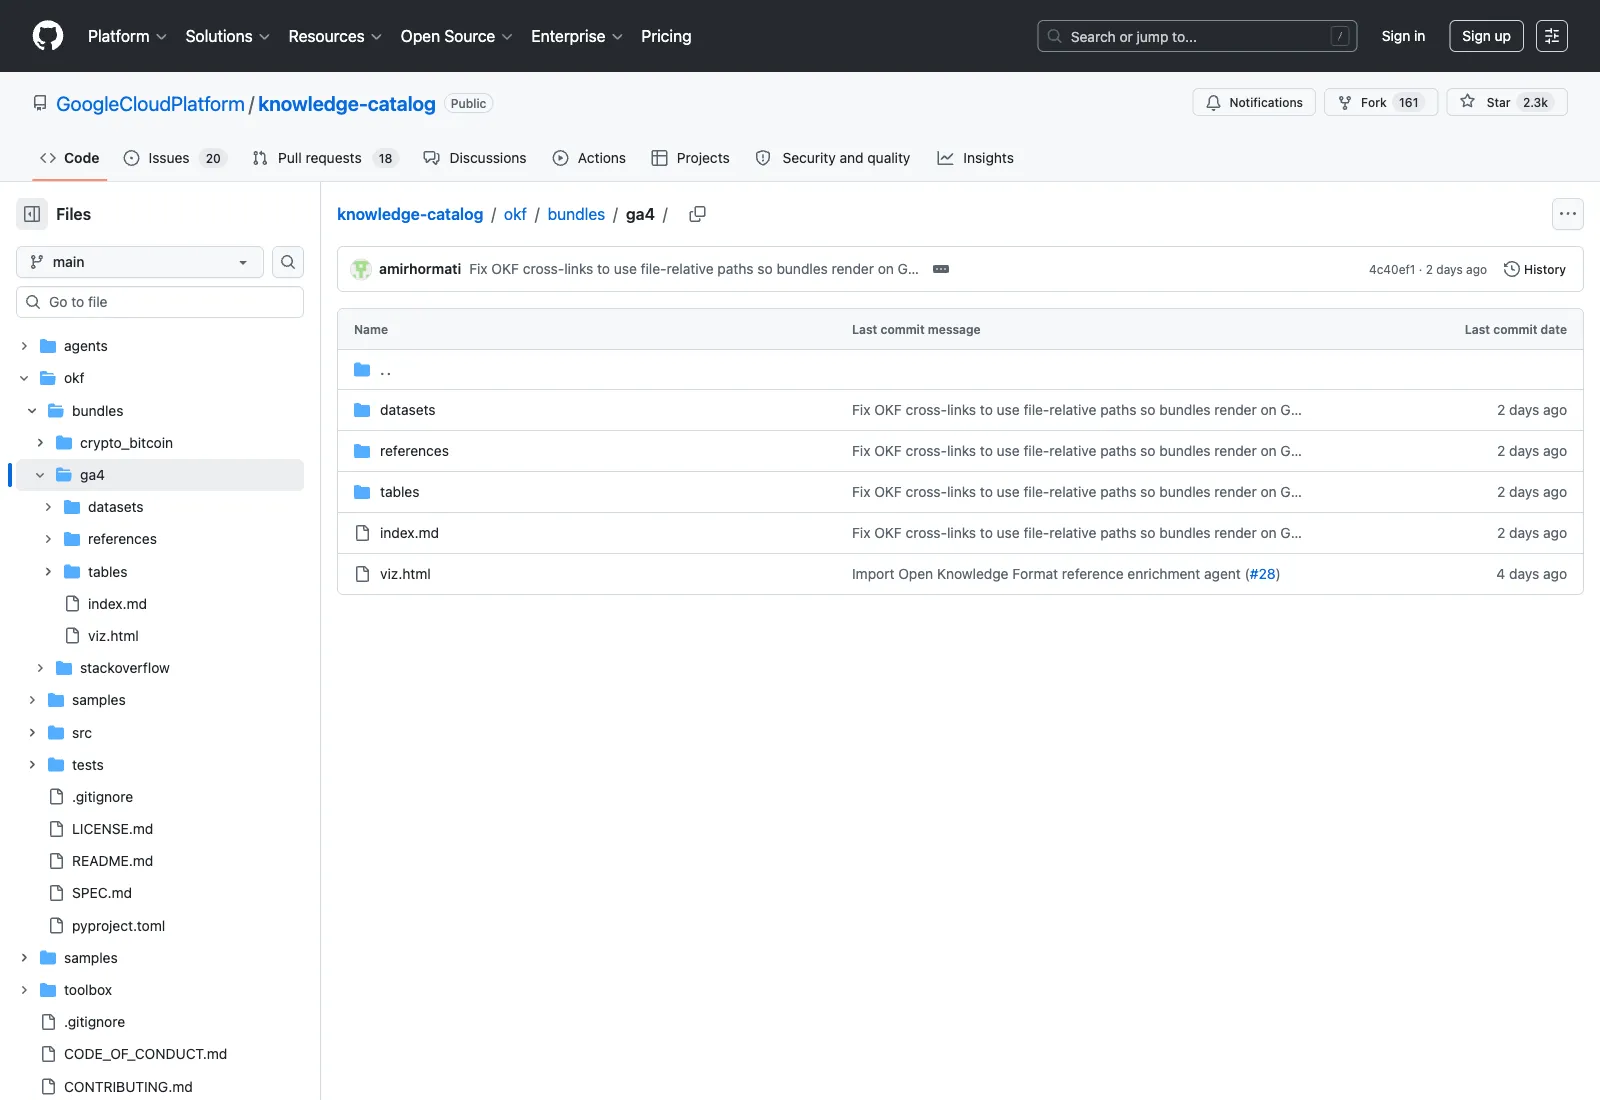Open SPEC.md in file tree
Screen dimensions: 1600x1100
(x=102, y=893)
